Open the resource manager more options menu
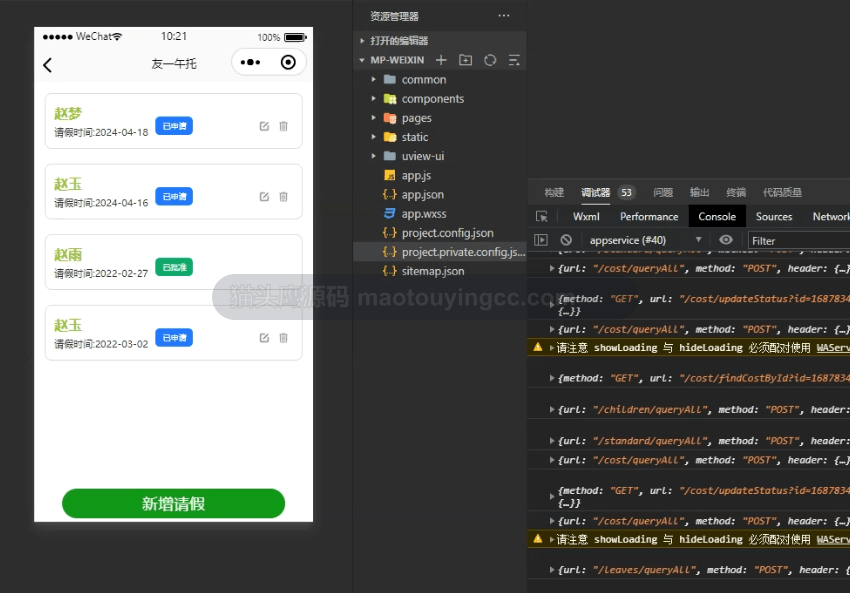Screen dimensions: 850x593 504,16
